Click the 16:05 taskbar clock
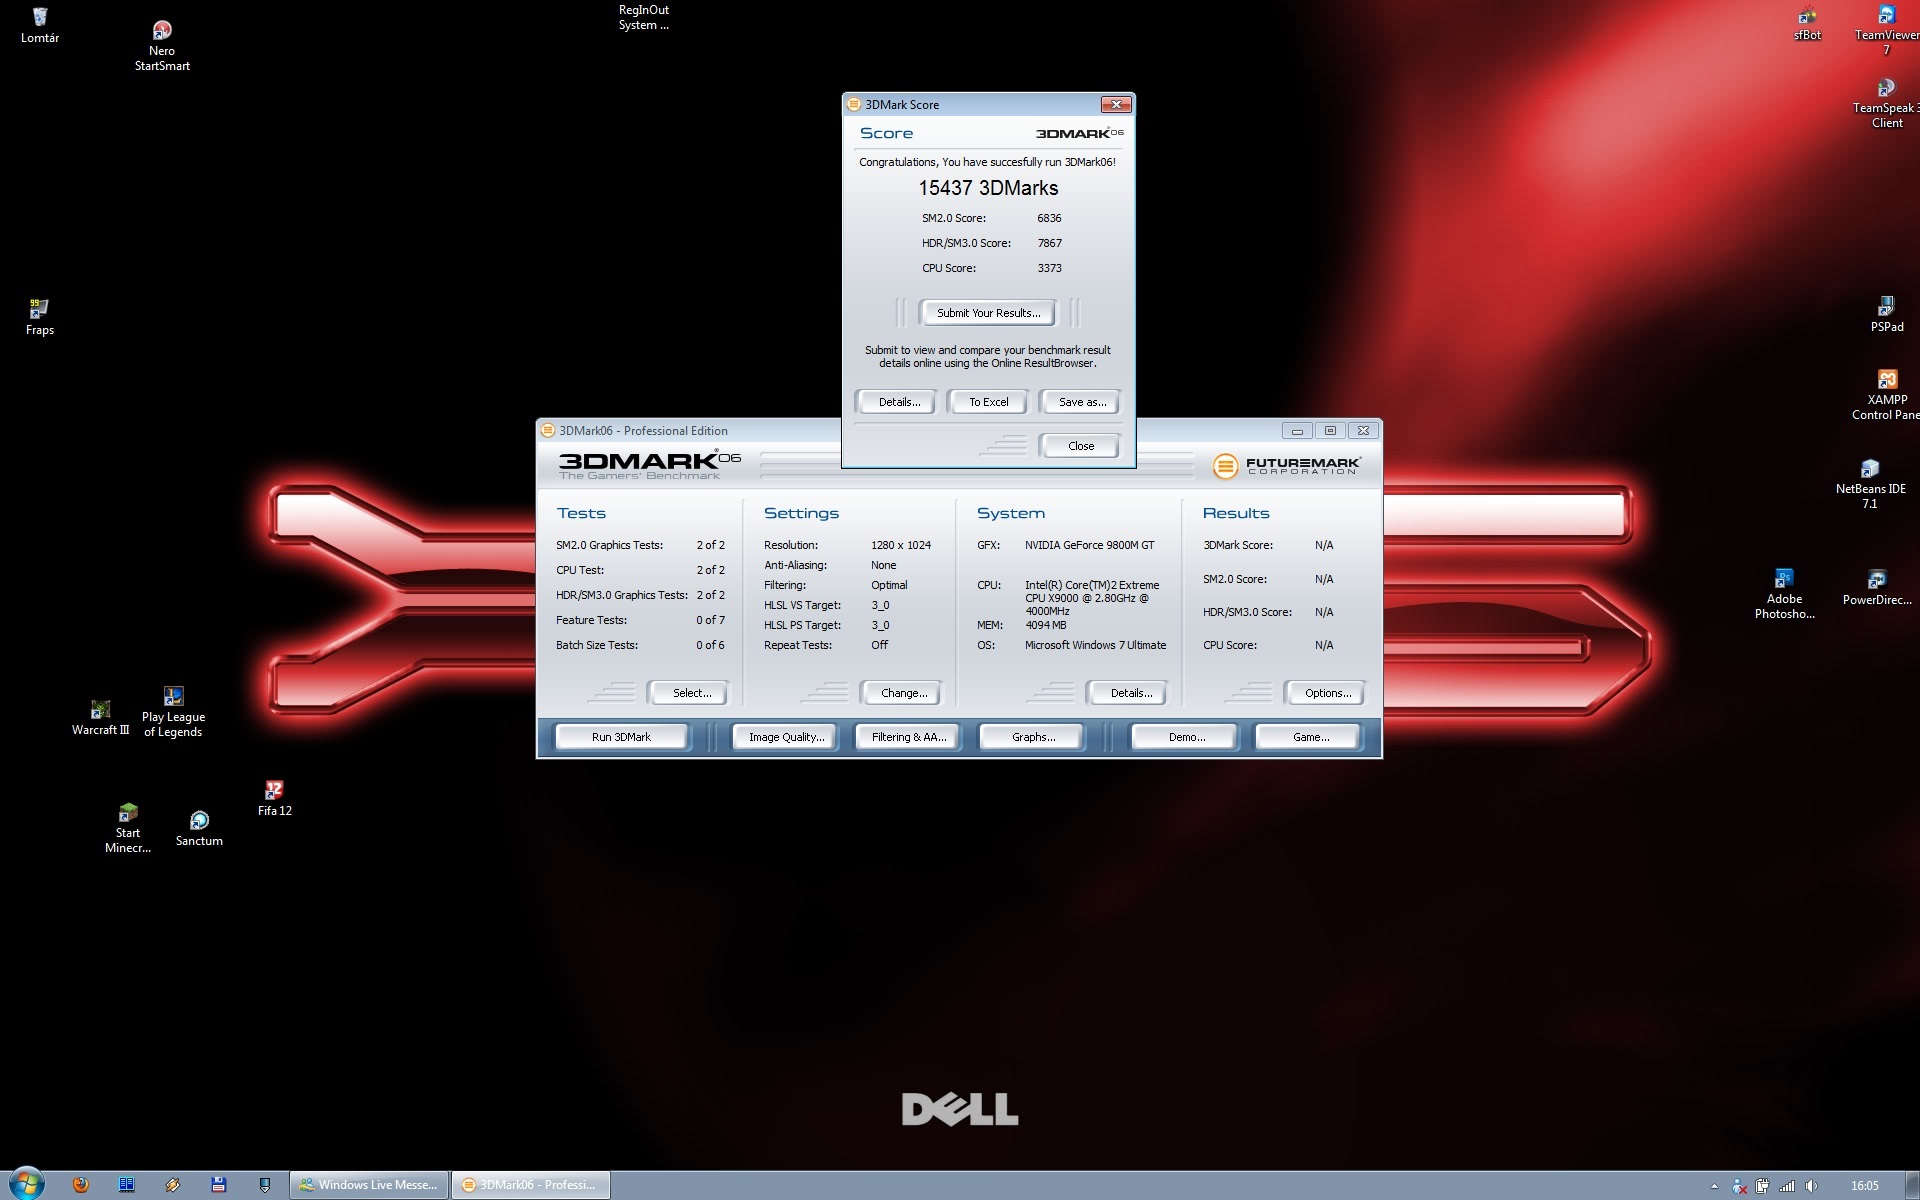This screenshot has width=1920, height=1200. [1864, 1186]
